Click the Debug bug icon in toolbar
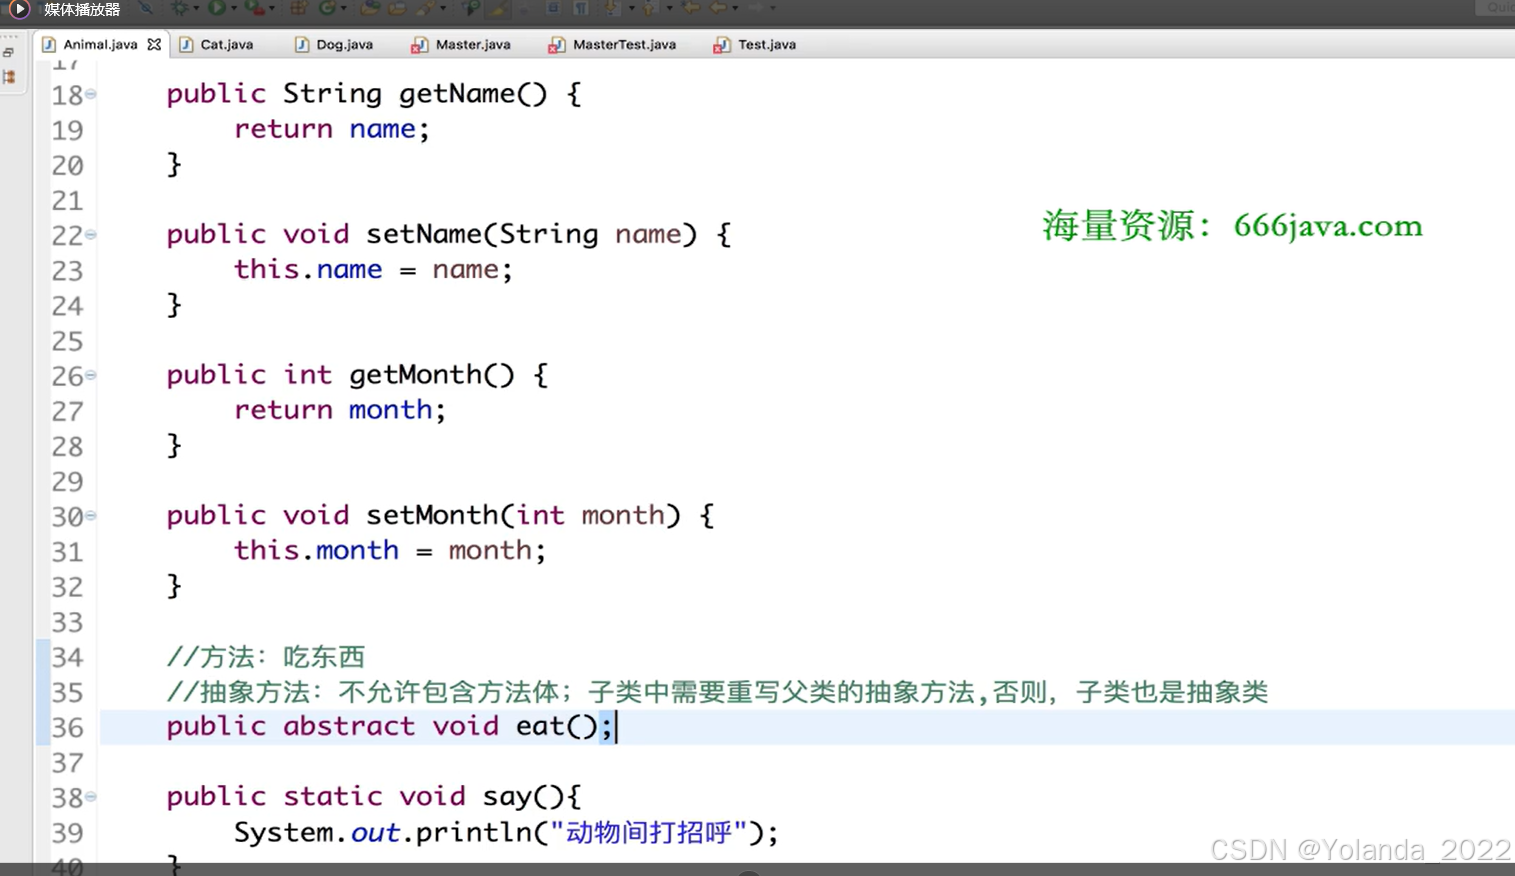Image resolution: width=1515 pixels, height=876 pixels. [180, 8]
